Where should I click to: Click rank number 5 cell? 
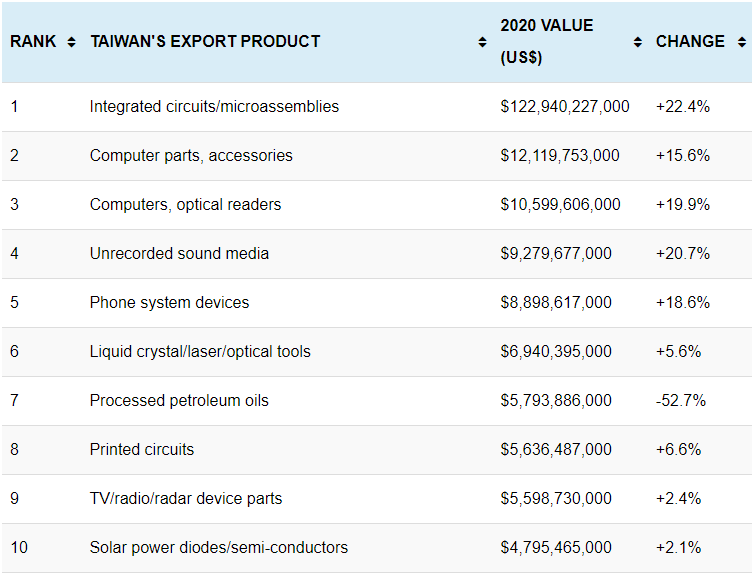click(x=14, y=302)
